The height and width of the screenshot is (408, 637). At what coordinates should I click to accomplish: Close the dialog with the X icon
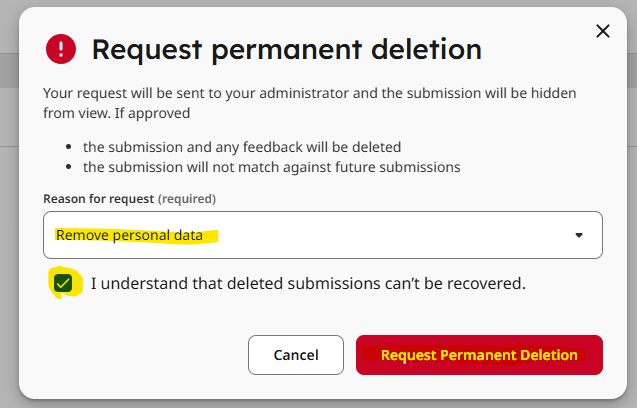click(x=602, y=32)
